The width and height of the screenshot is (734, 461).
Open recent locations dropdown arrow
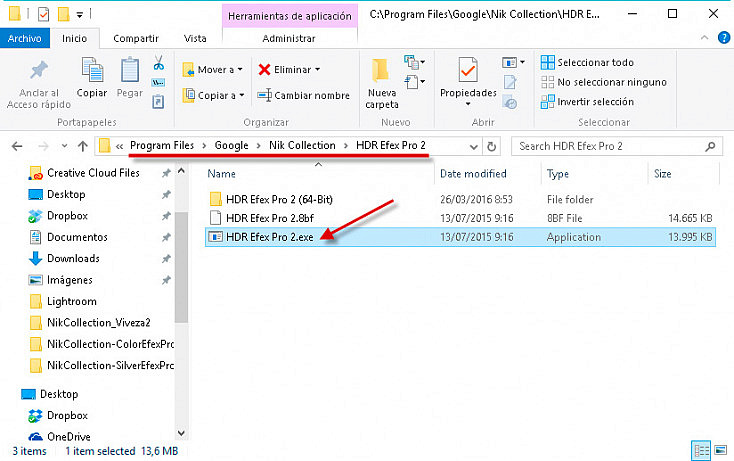coord(64,146)
